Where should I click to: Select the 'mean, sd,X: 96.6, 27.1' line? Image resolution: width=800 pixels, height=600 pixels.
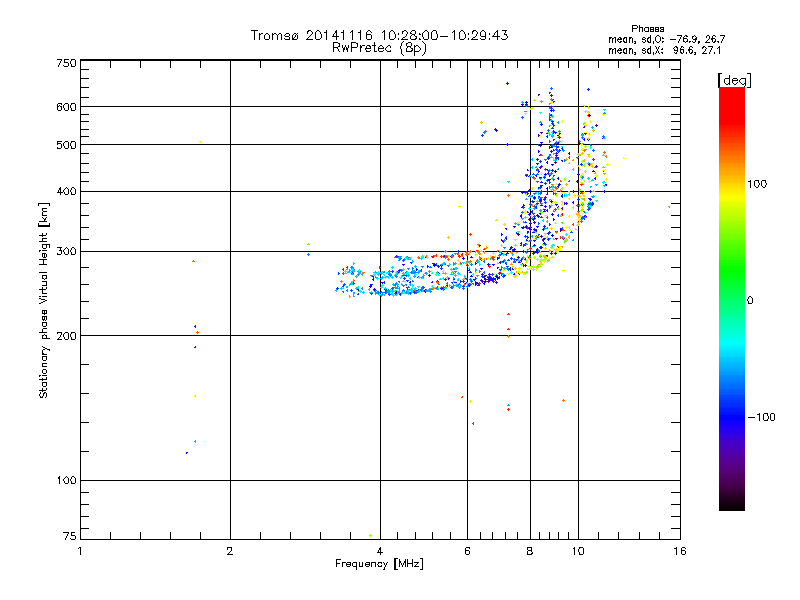point(664,51)
